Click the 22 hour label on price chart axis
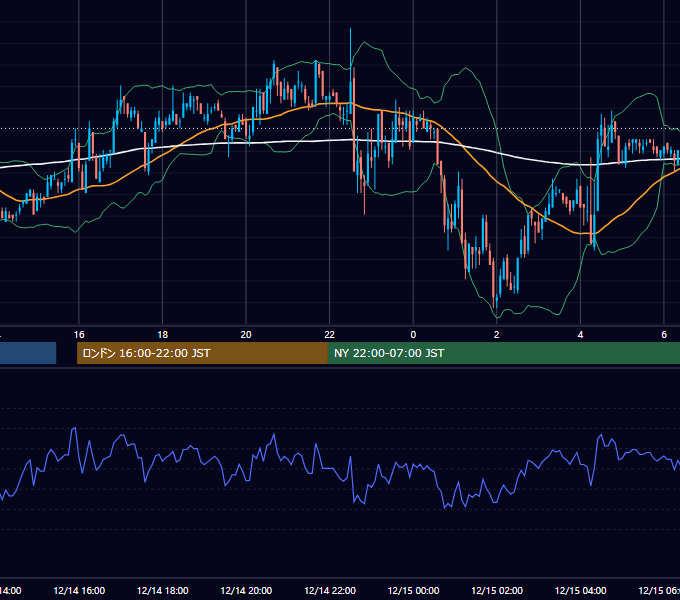This screenshot has height=600, width=680. [x=330, y=335]
